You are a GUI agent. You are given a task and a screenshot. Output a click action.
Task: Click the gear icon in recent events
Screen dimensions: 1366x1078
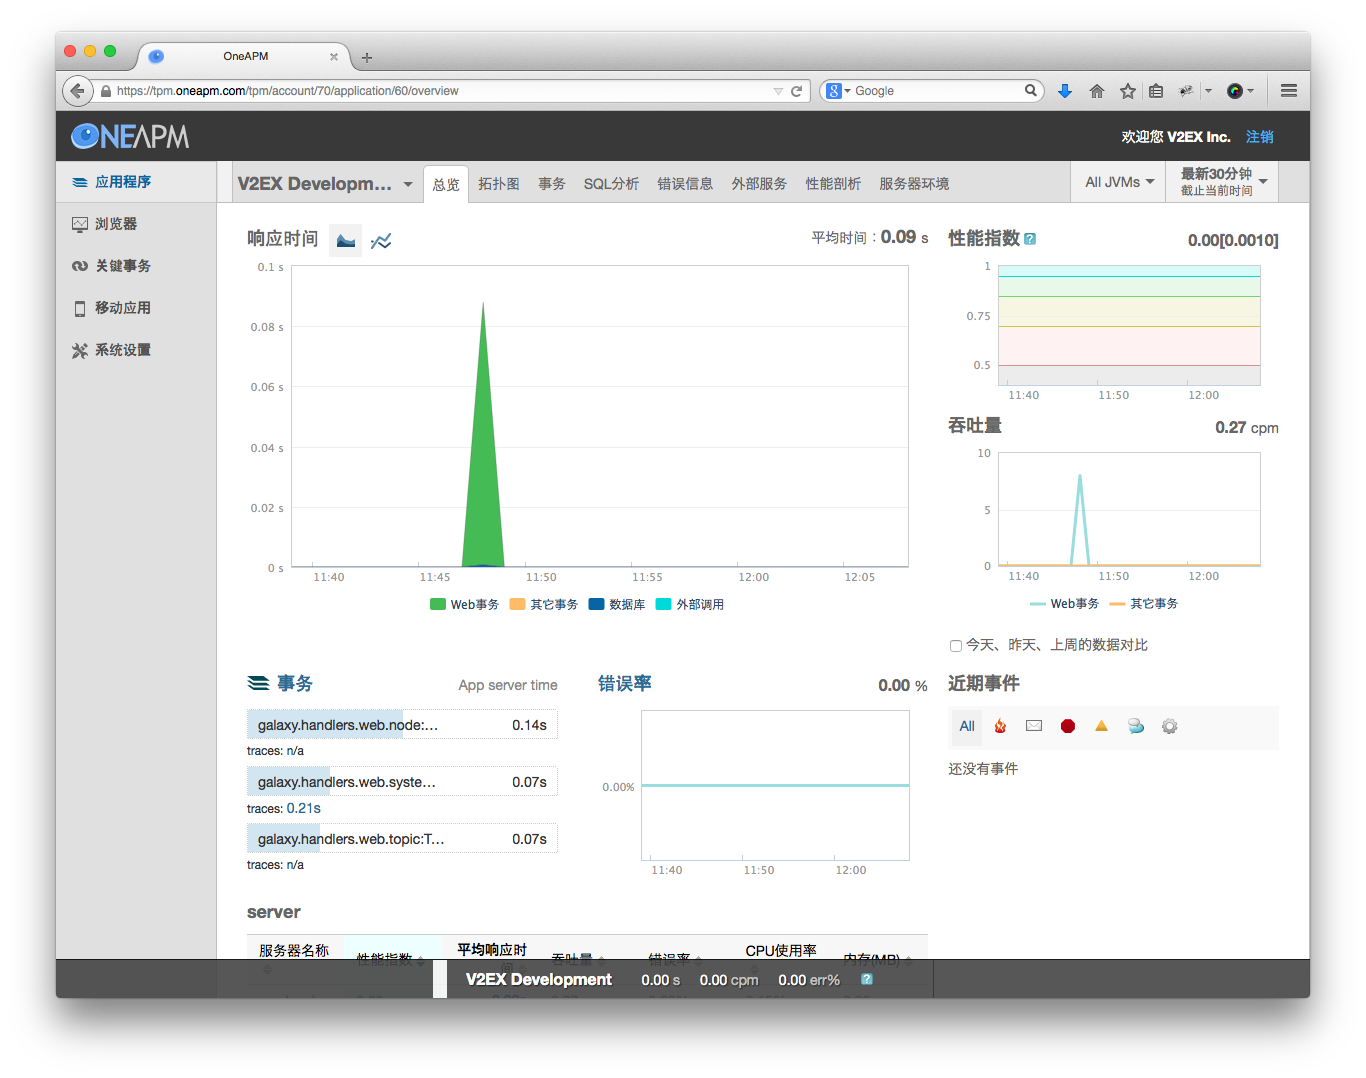(1170, 727)
